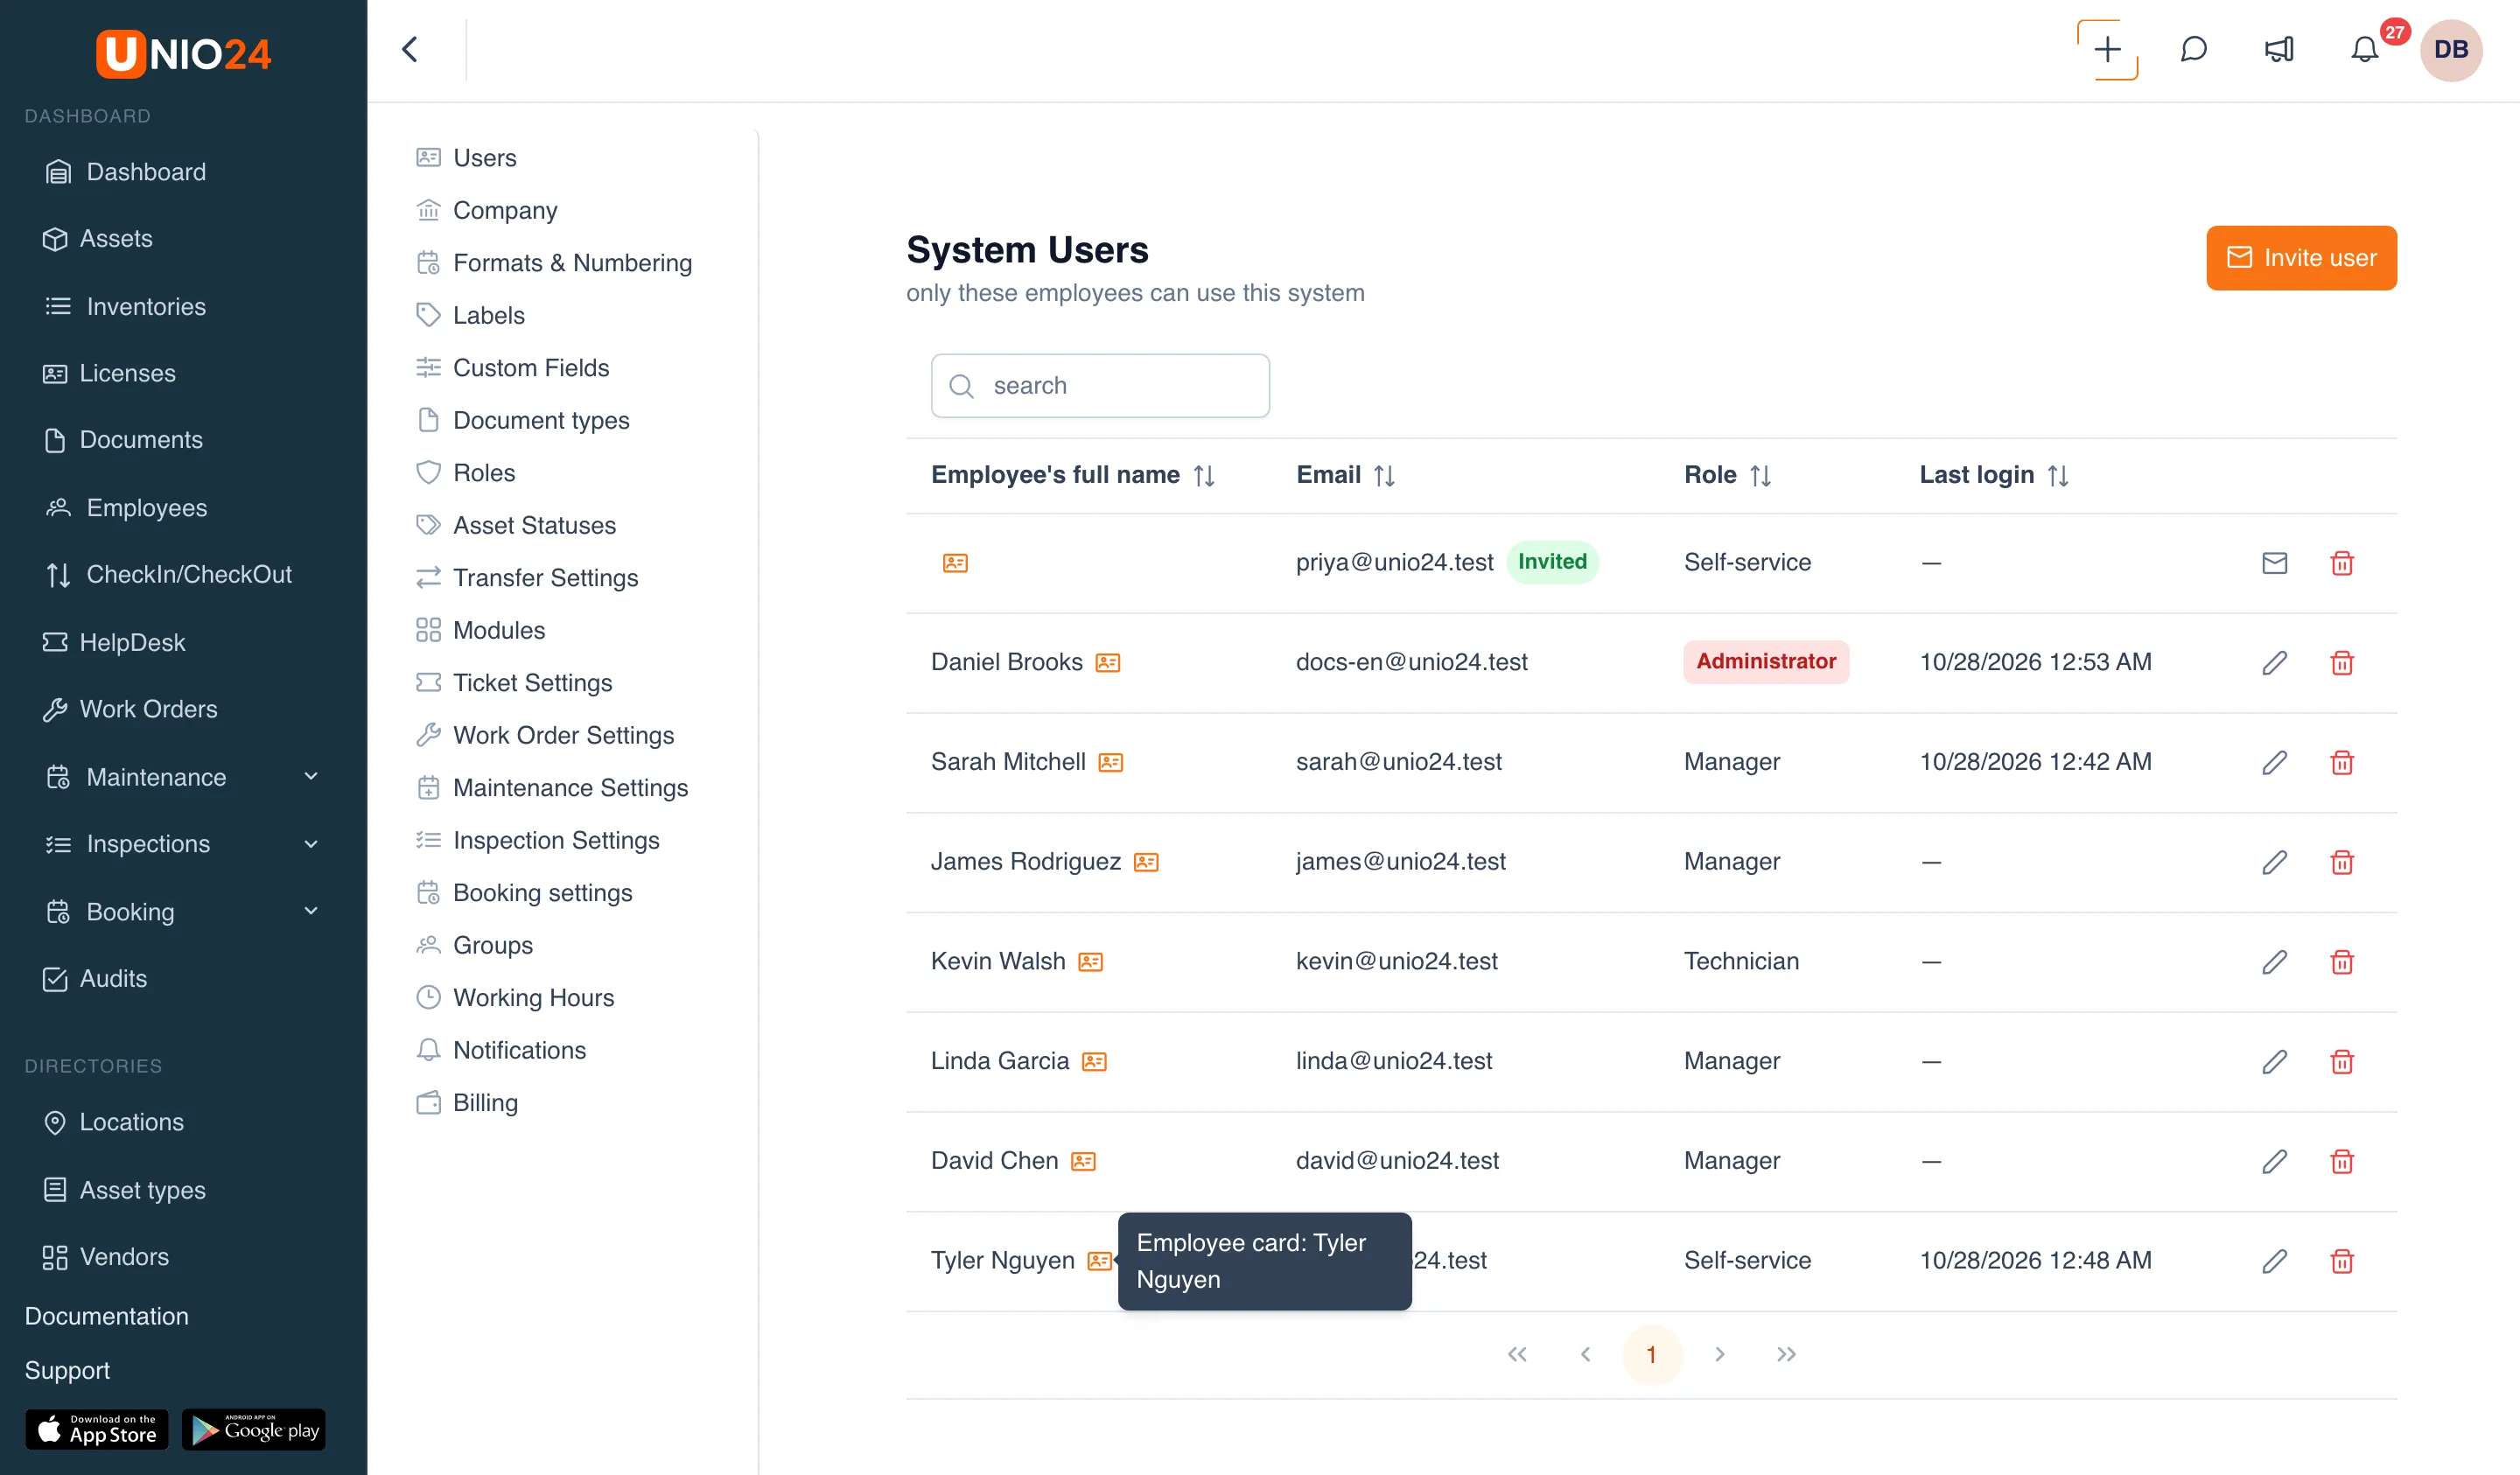2520x1475 pixels.
Task: Go to previous page of users
Action: (1585, 1354)
